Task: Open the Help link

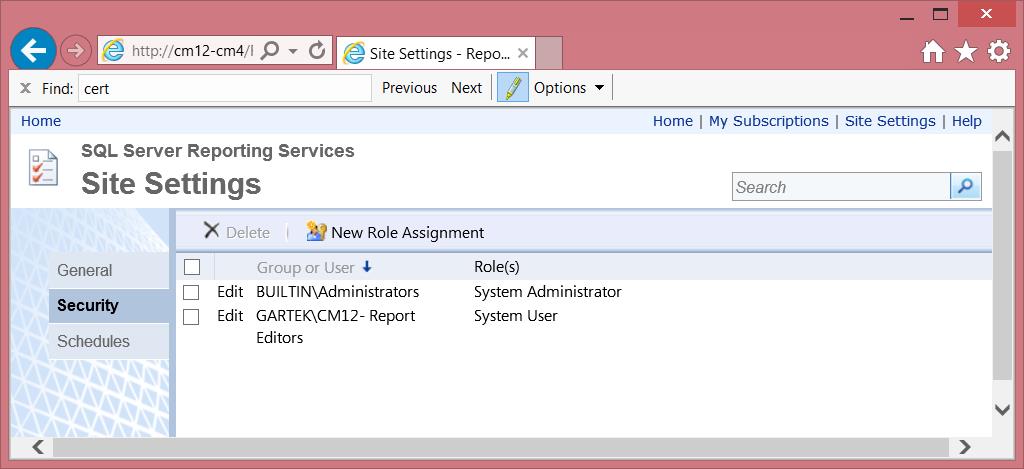Action: pyautogui.click(x=967, y=121)
